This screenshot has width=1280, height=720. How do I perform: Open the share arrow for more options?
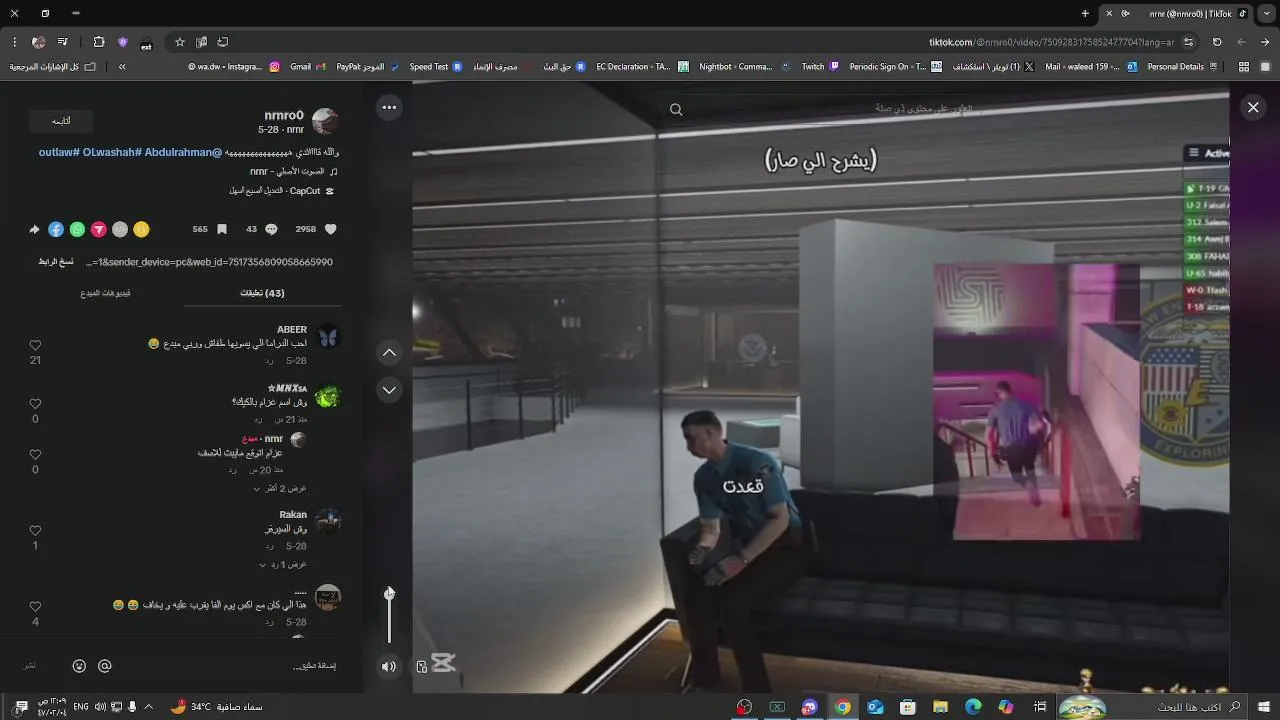click(34, 229)
